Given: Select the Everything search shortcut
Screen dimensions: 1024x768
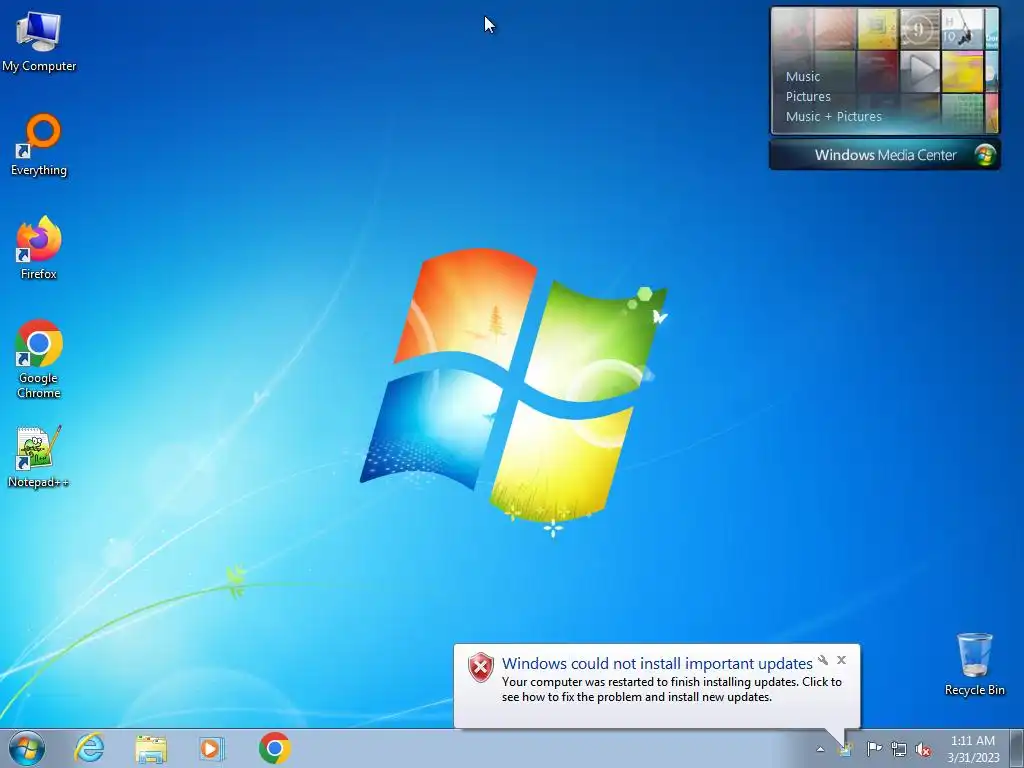Looking at the screenshot, I should (39, 145).
